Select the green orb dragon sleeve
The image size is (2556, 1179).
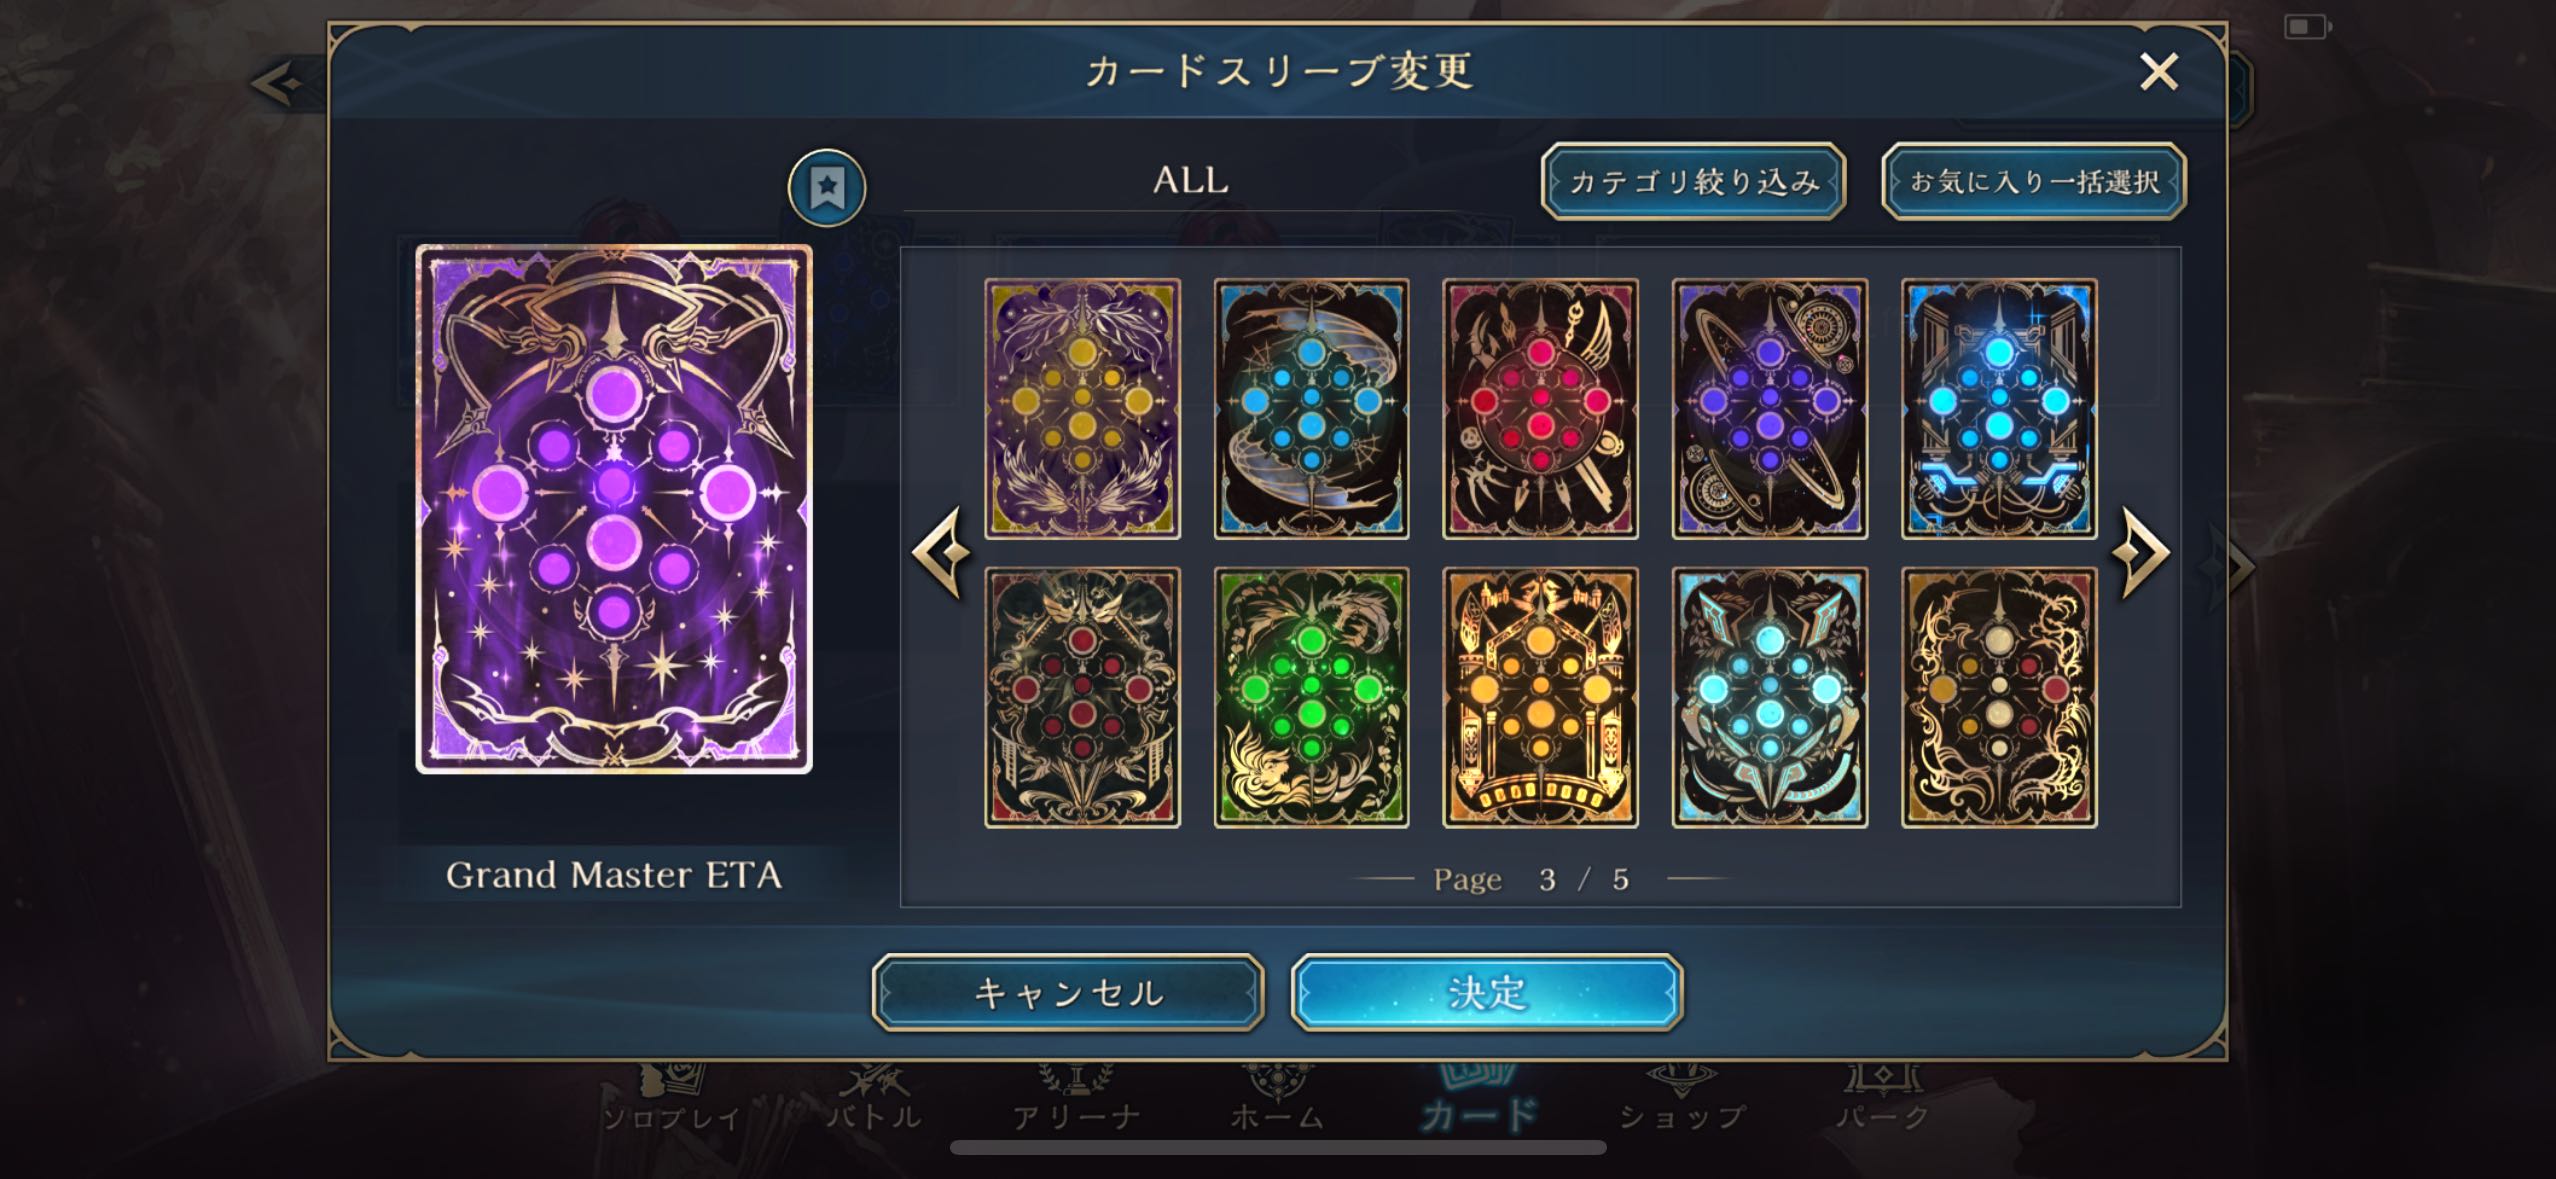click(x=1312, y=698)
